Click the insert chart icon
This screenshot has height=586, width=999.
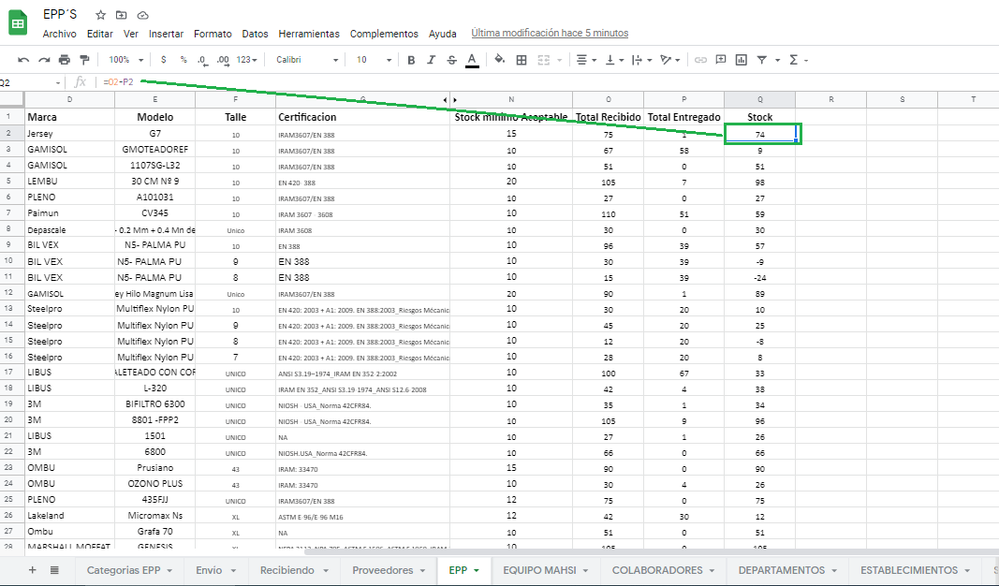[x=741, y=60]
